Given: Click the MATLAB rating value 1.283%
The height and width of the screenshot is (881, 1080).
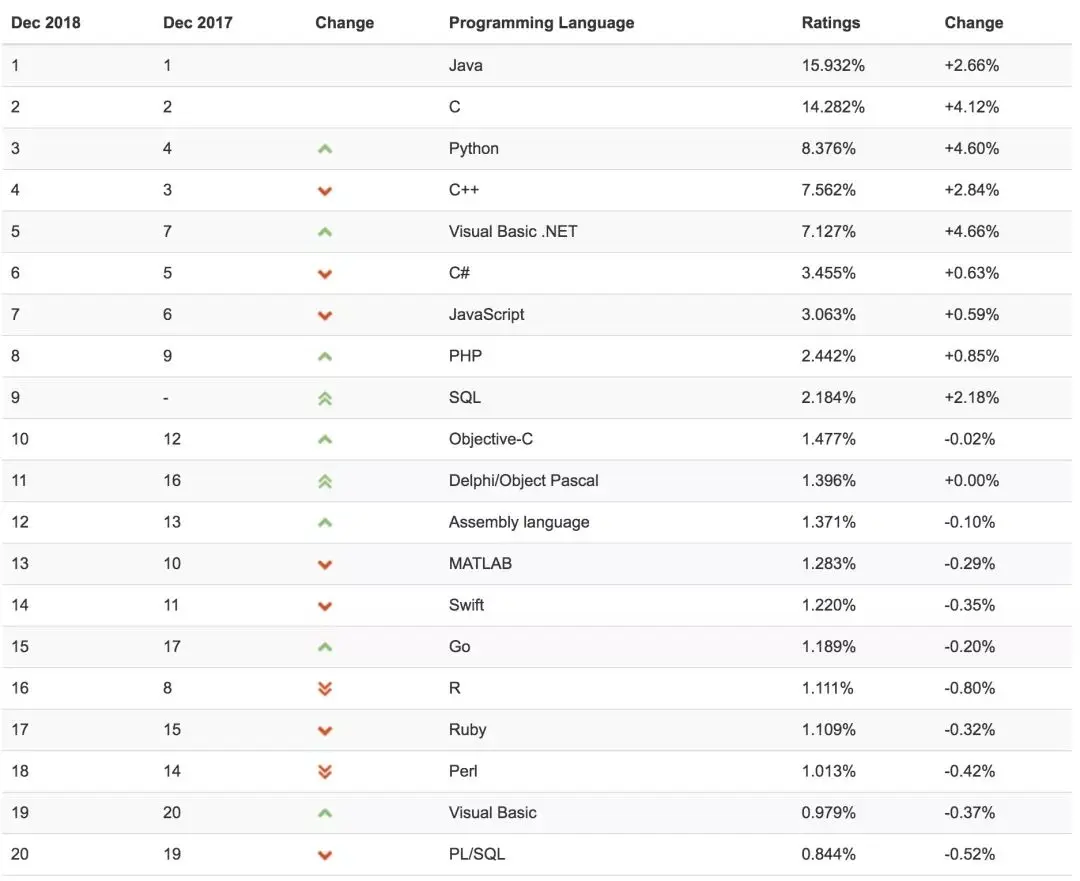Looking at the screenshot, I should pos(829,563).
